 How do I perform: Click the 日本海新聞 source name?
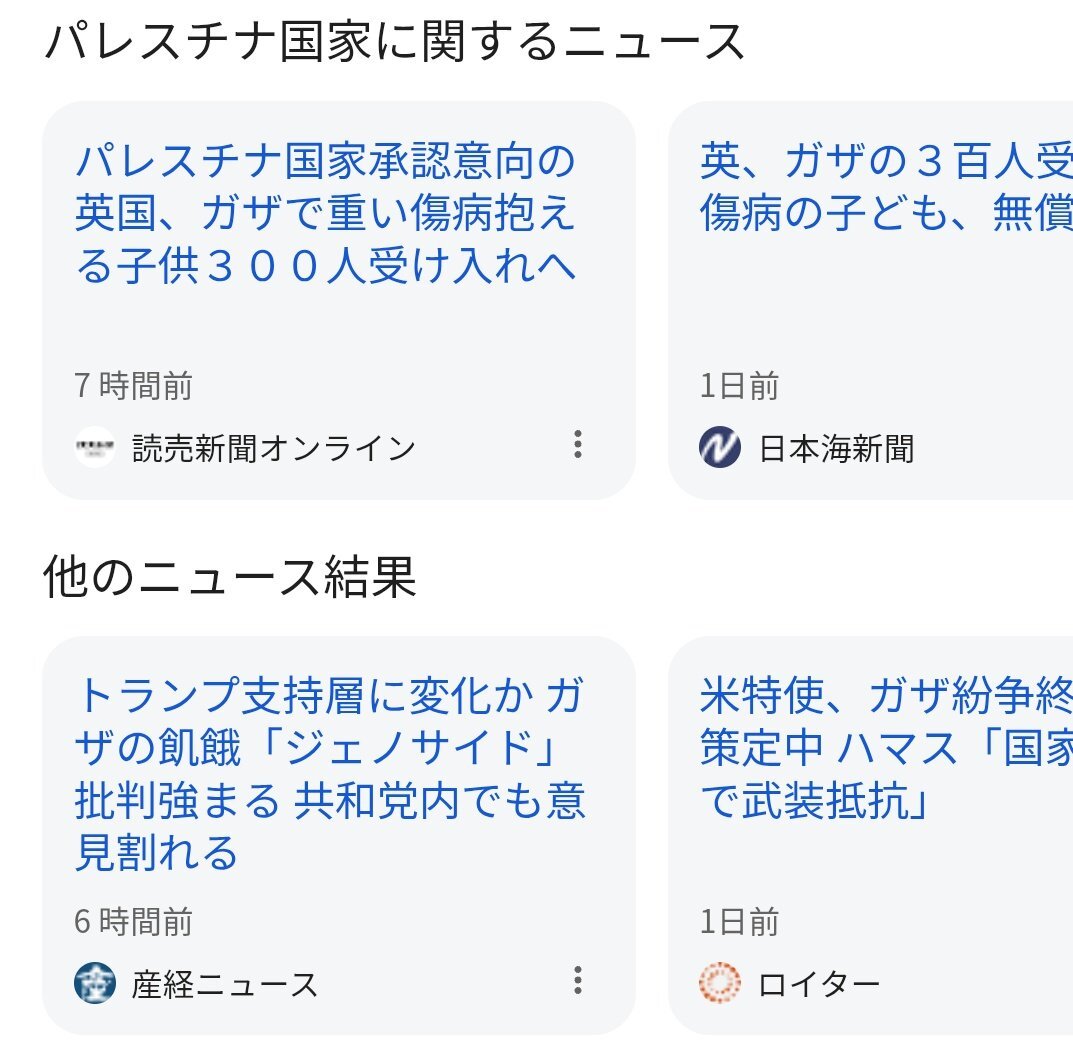click(x=836, y=449)
